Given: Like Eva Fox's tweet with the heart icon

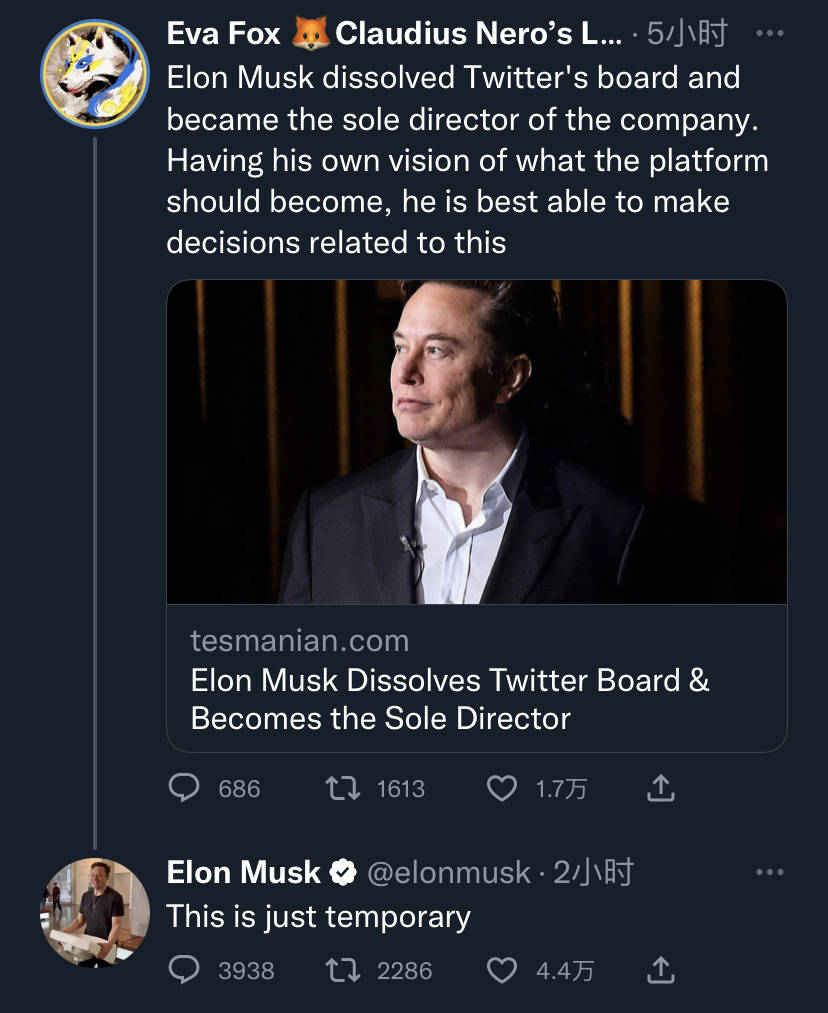Looking at the screenshot, I should pos(502,788).
